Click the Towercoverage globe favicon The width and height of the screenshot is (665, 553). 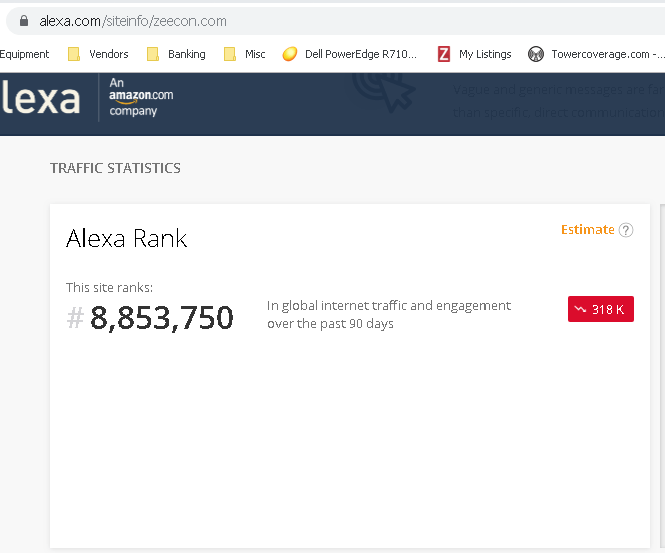536,54
